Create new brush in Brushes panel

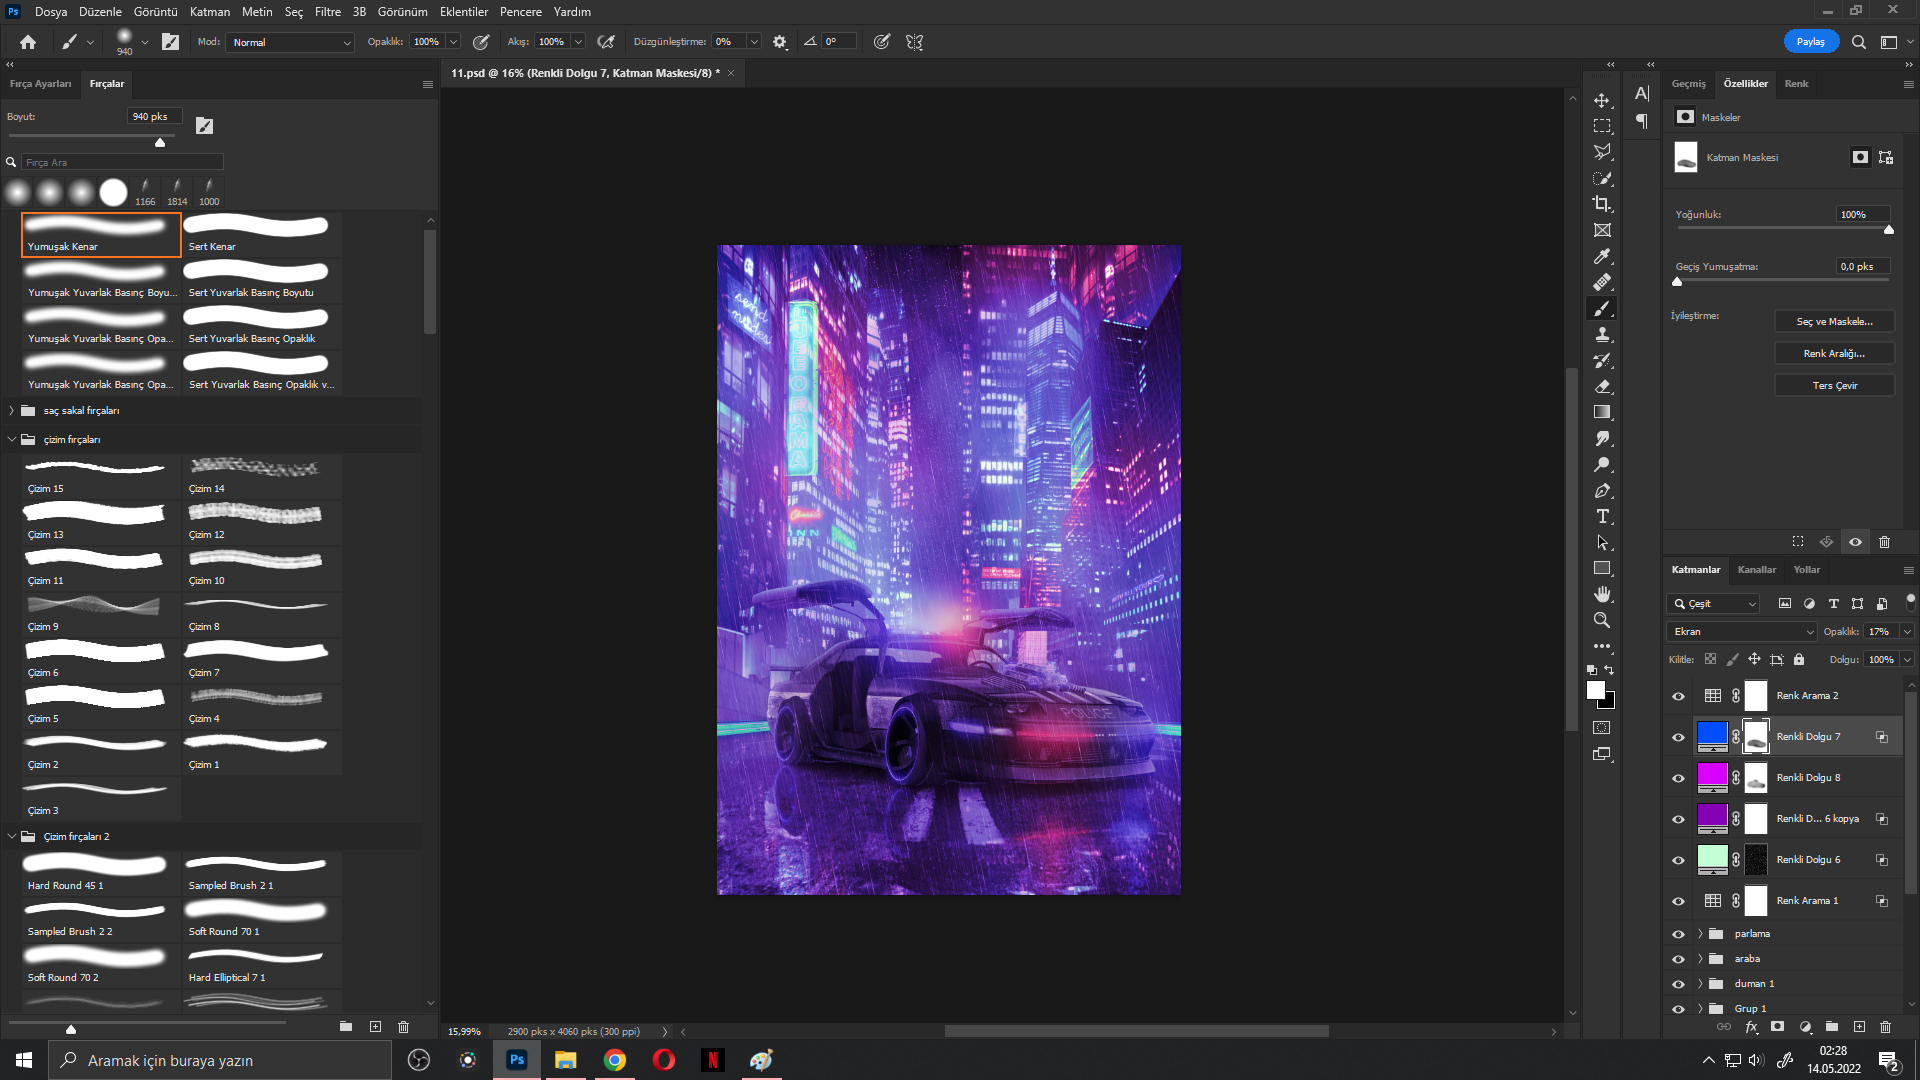tap(375, 1027)
